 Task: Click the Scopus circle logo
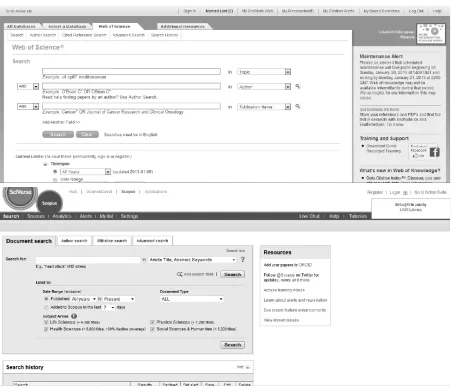click(49, 203)
